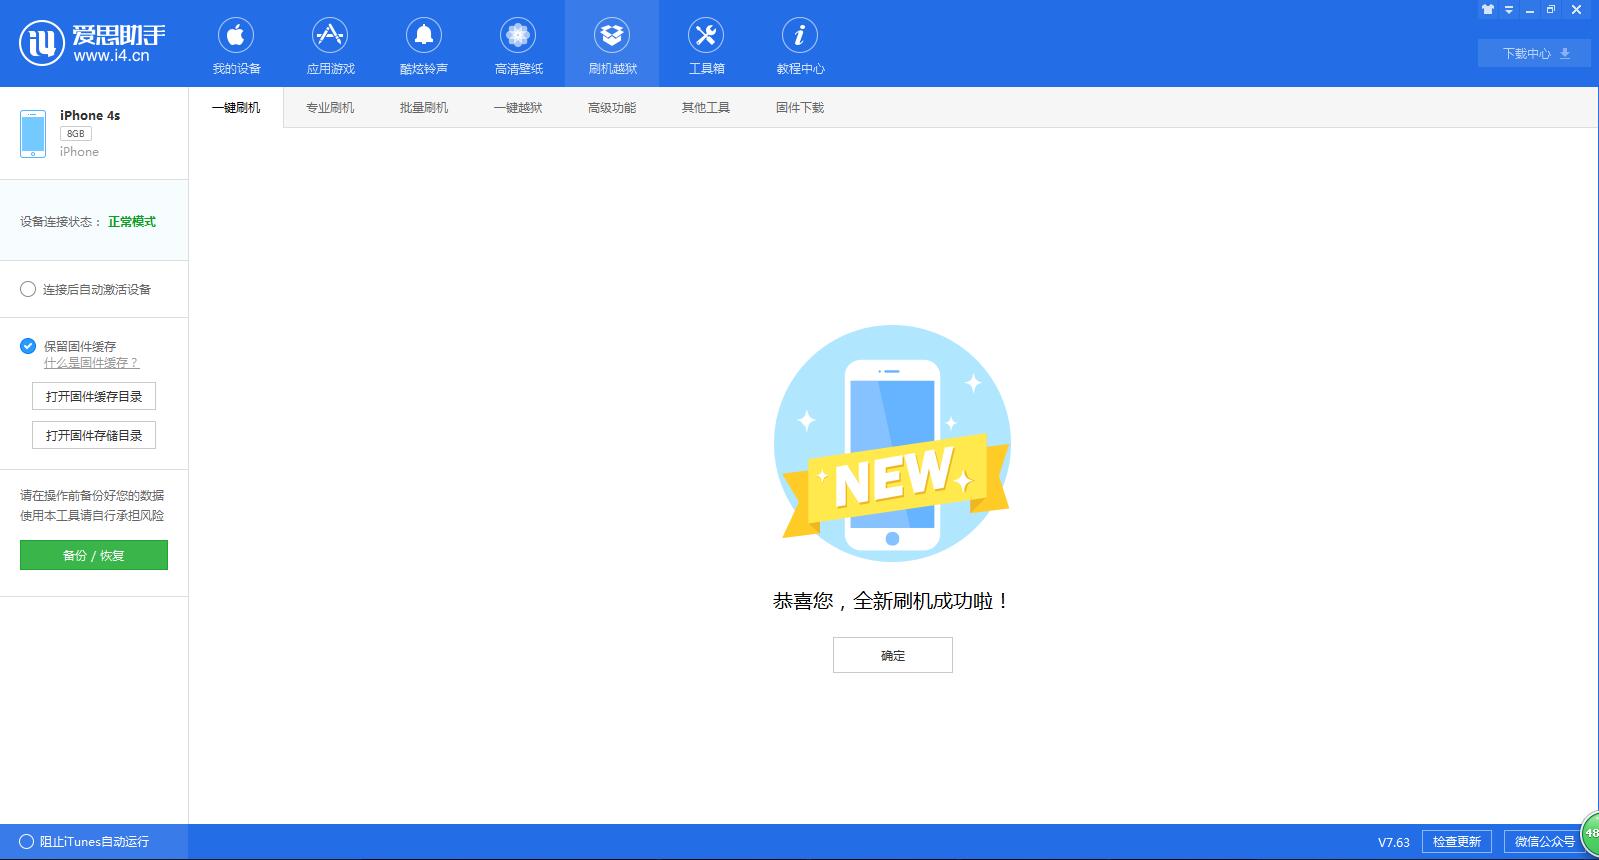The image size is (1599, 860).
Task: Open the 教程中心 tutorial center
Action: click(800, 45)
